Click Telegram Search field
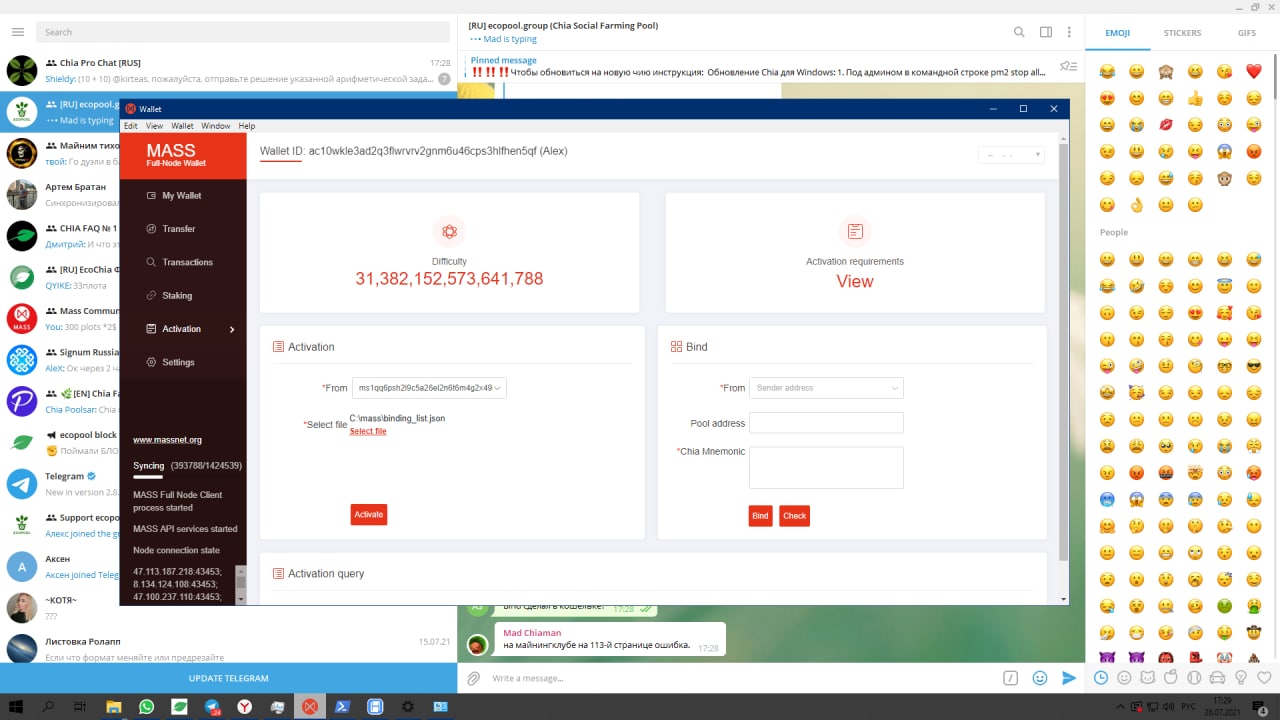Image resolution: width=1280 pixels, height=720 pixels. (x=245, y=32)
